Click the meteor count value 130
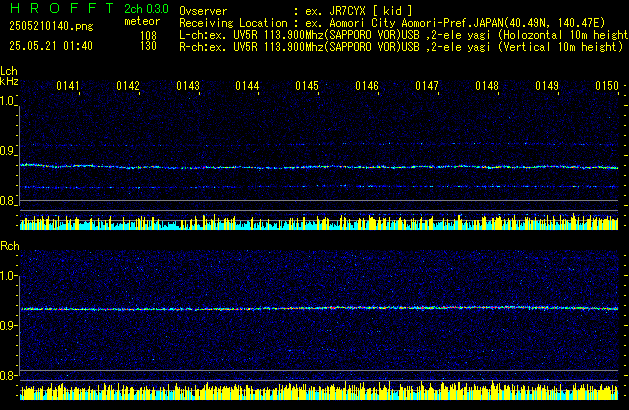 pyautogui.click(x=148, y=46)
